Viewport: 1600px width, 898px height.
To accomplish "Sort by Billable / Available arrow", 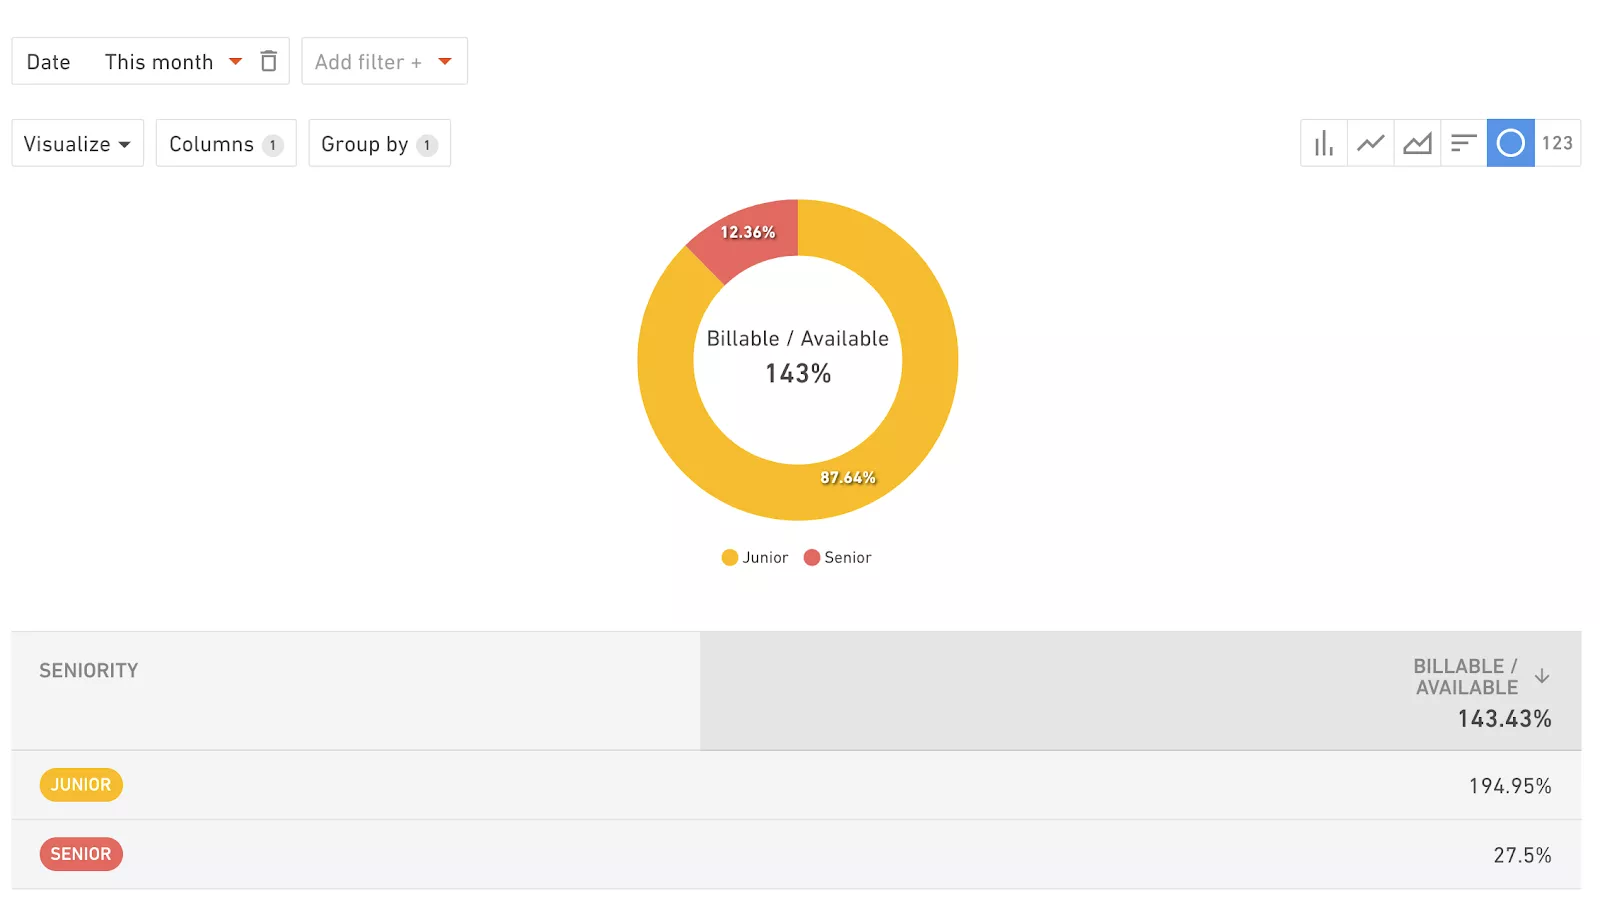I will [1542, 676].
